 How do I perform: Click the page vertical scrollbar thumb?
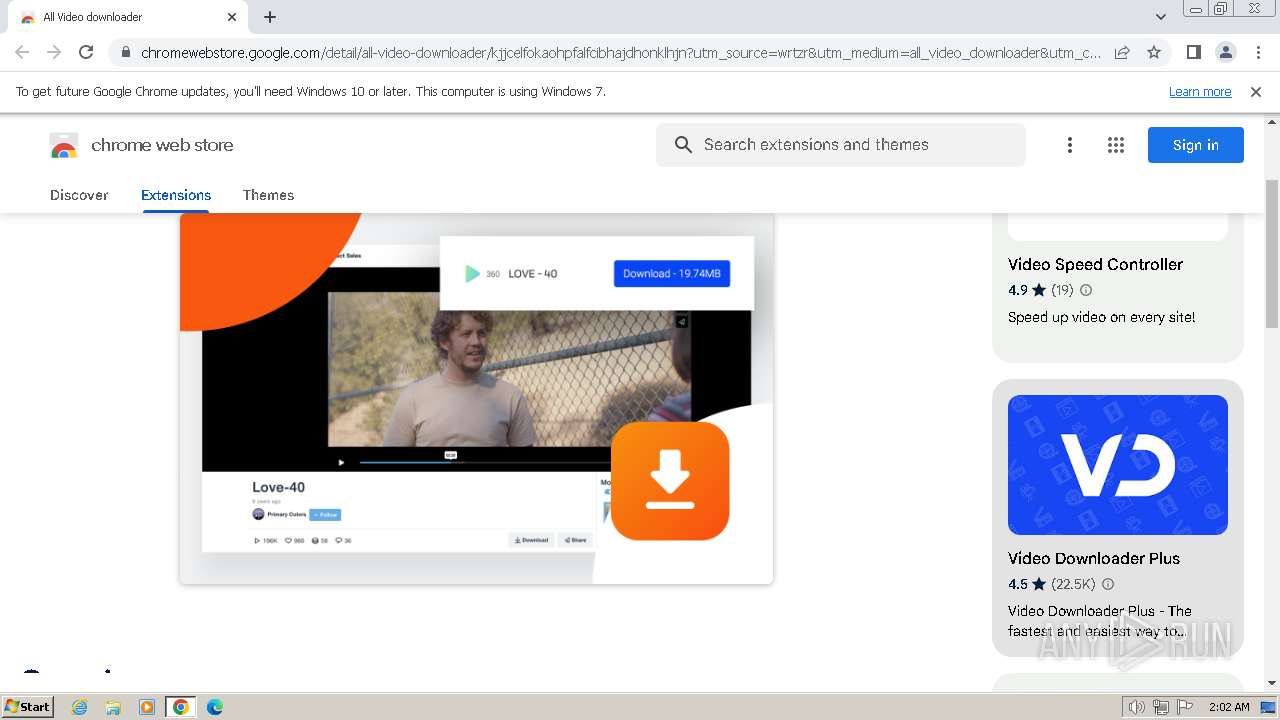[x=1272, y=254]
